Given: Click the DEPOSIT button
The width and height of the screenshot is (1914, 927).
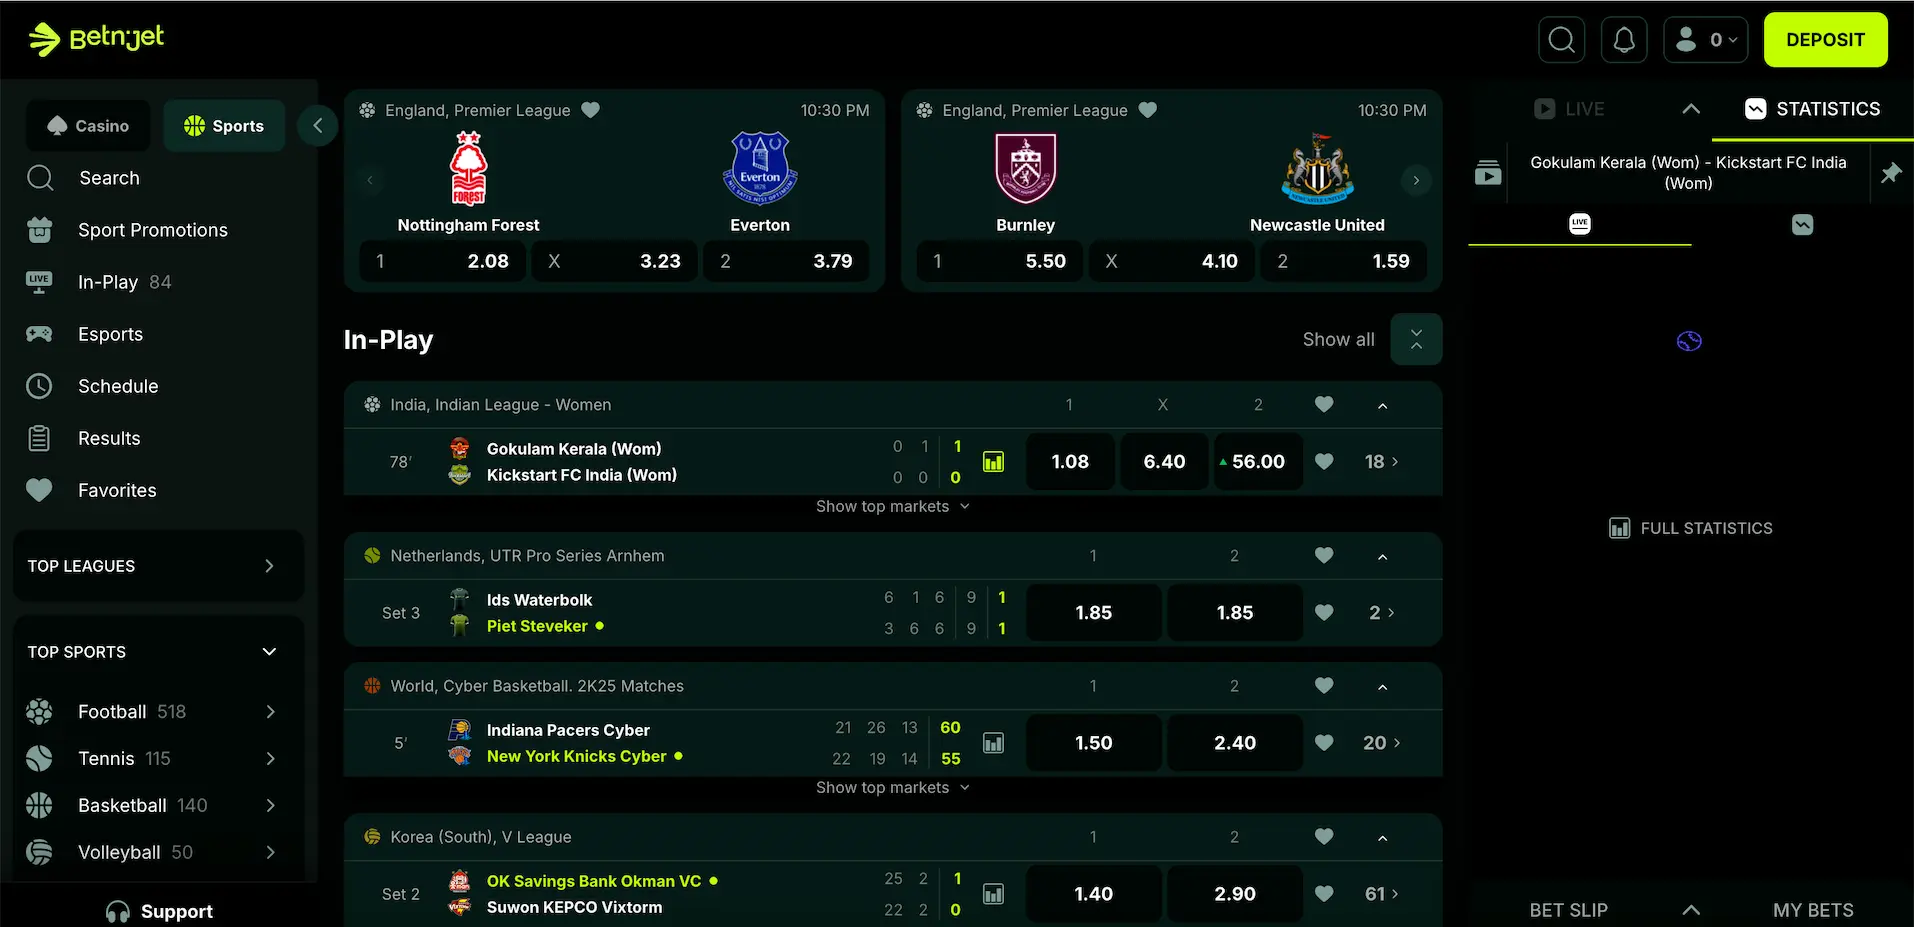Looking at the screenshot, I should 1825,40.
